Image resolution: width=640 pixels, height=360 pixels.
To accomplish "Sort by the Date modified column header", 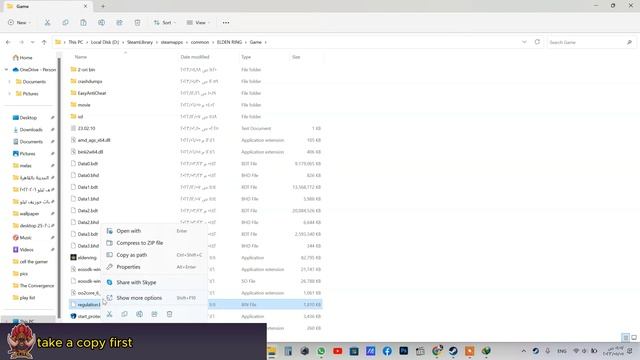I will [x=195, y=57].
